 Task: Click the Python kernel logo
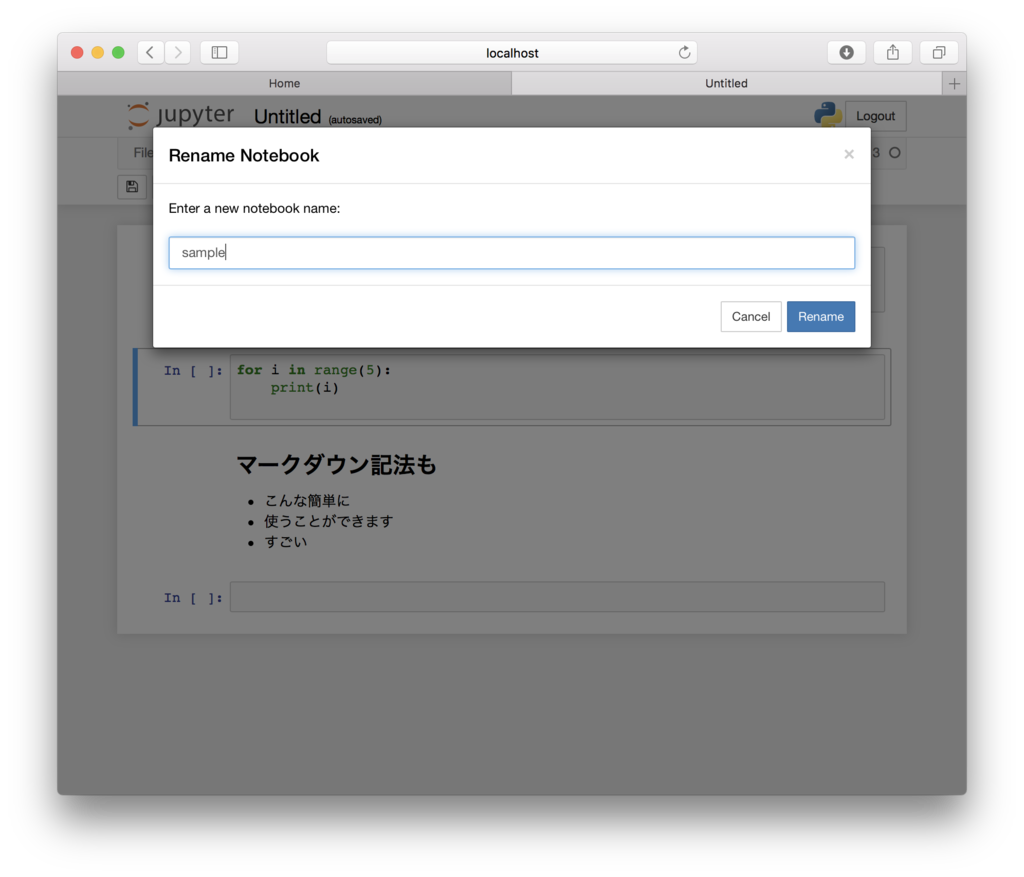coord(826,115)
